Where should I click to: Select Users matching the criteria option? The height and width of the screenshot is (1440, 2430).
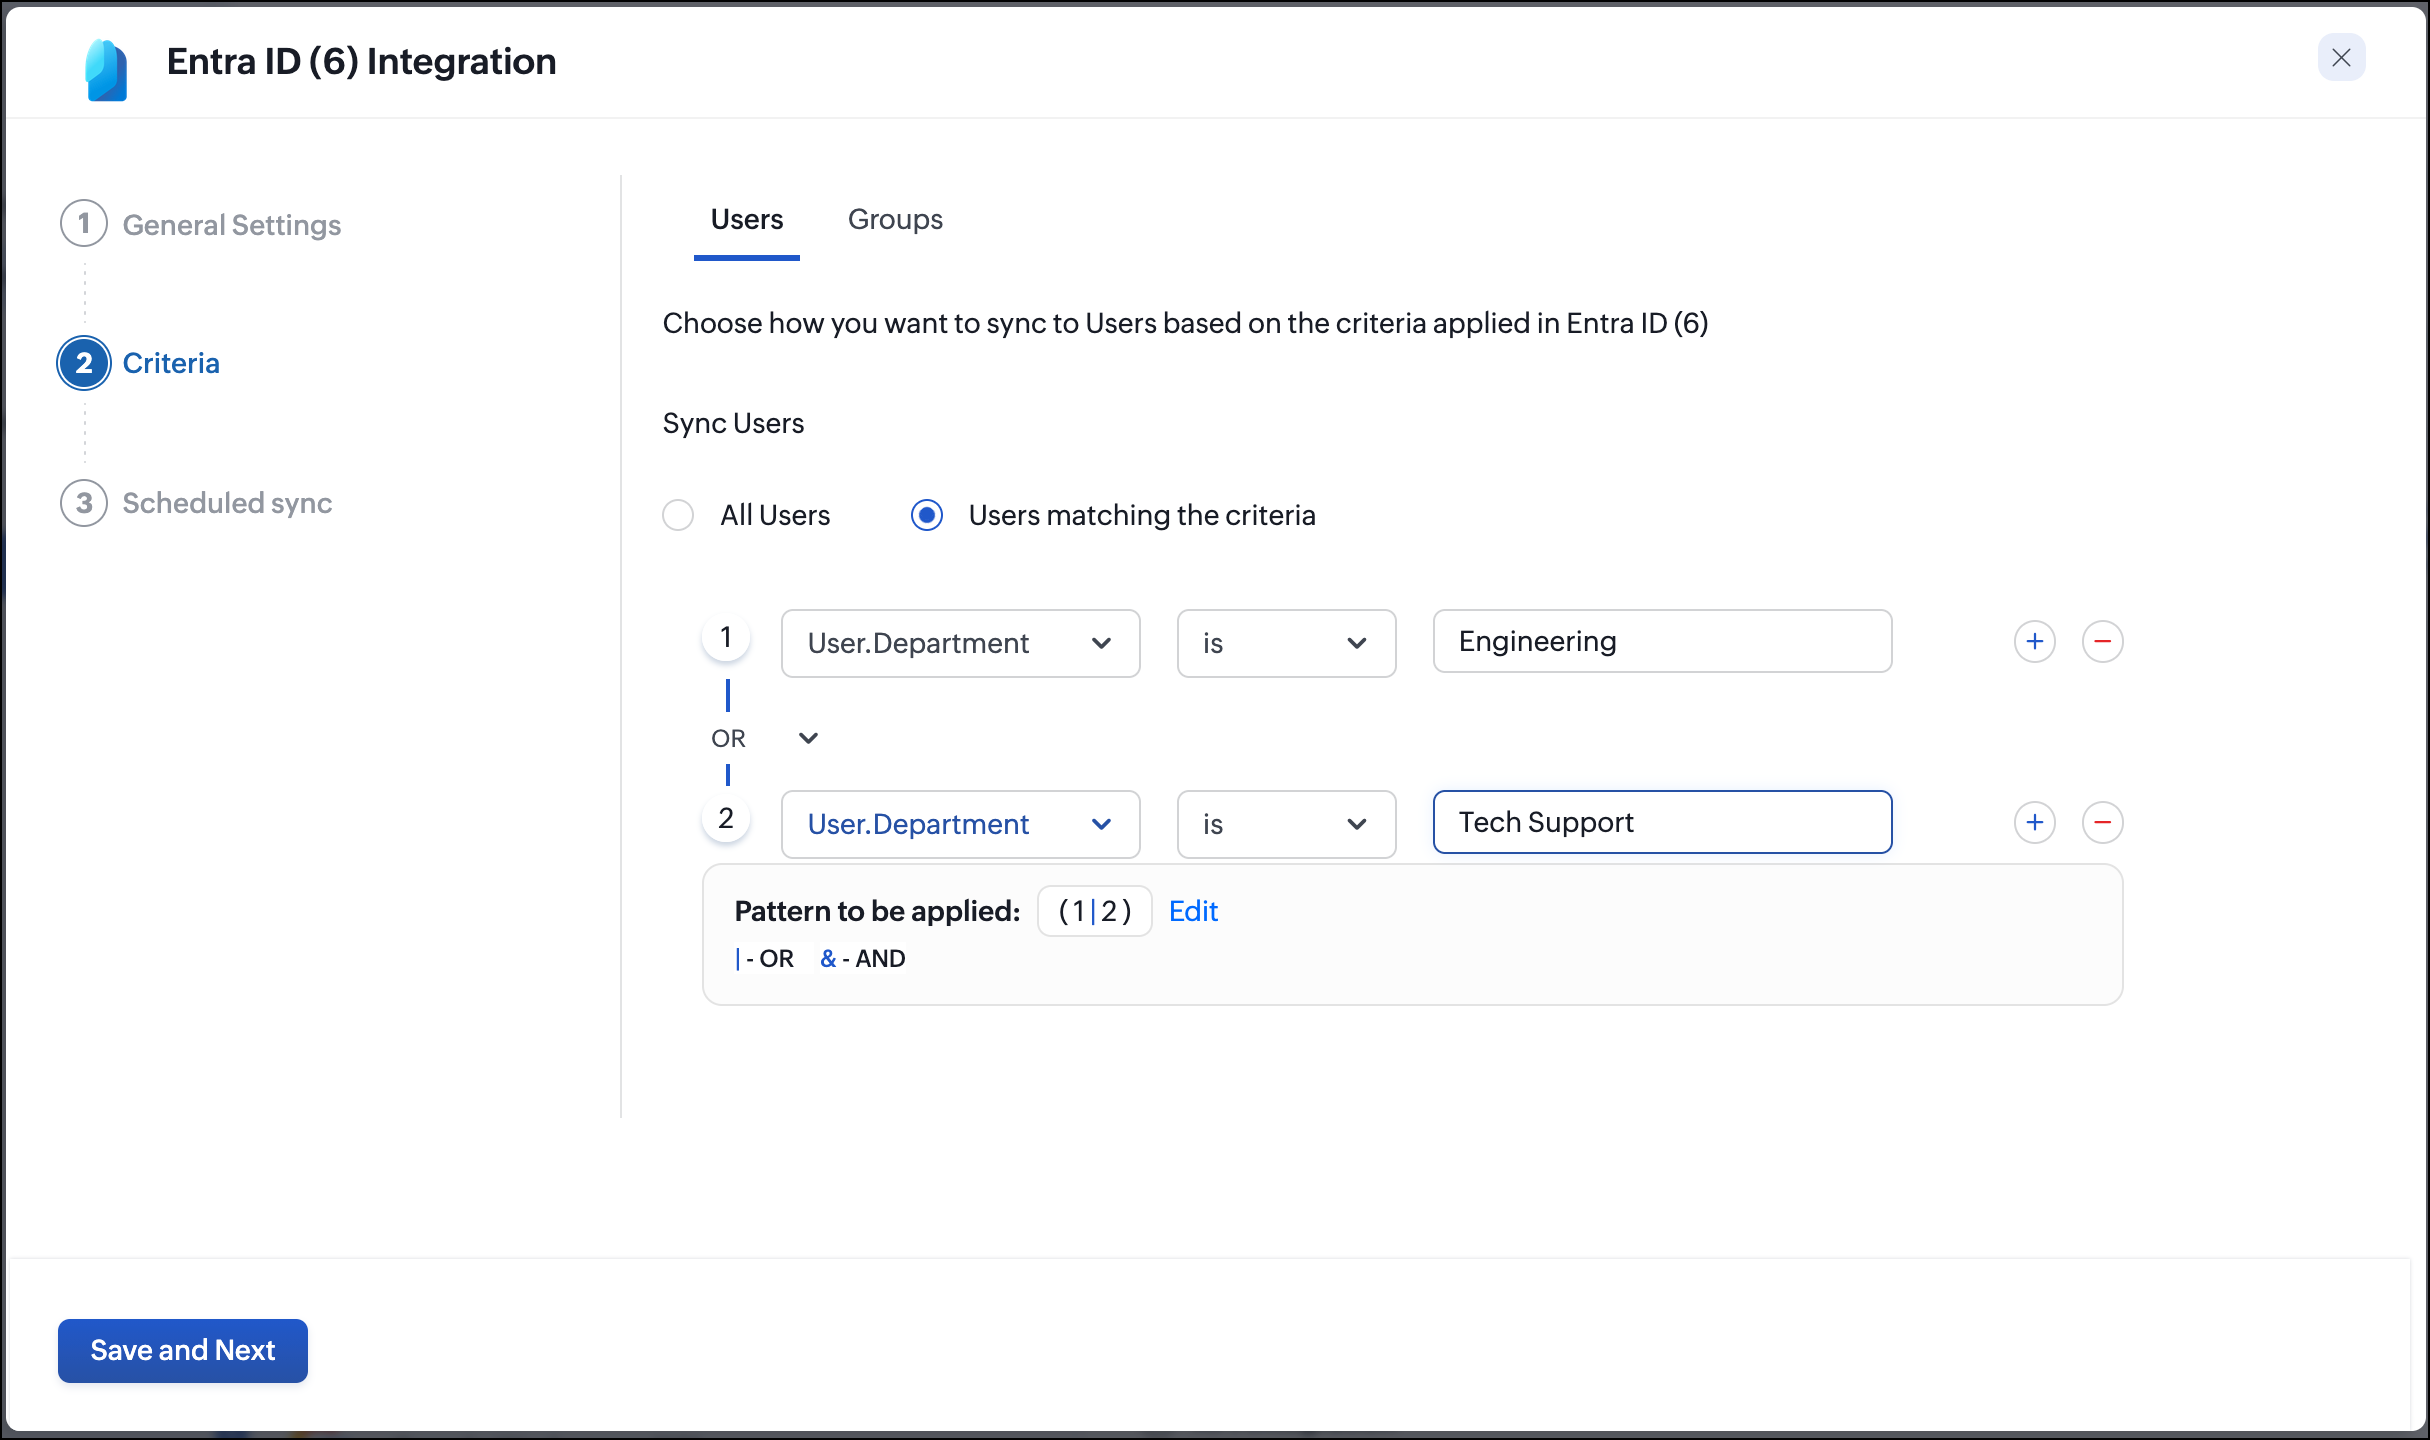927,515
